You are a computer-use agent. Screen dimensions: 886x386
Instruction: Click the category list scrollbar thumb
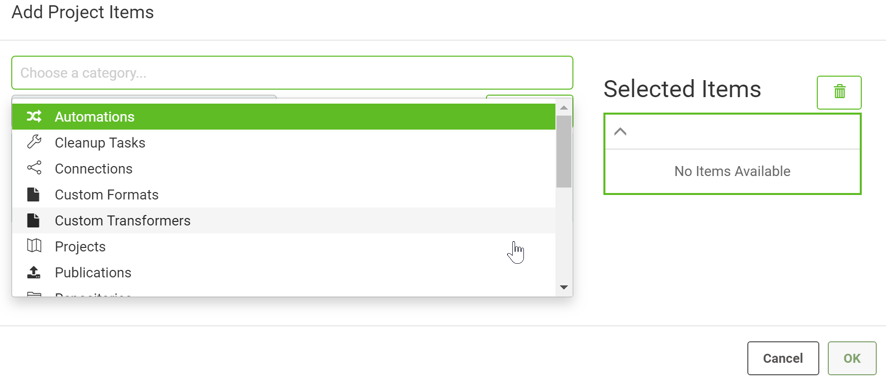pos(563,151)
